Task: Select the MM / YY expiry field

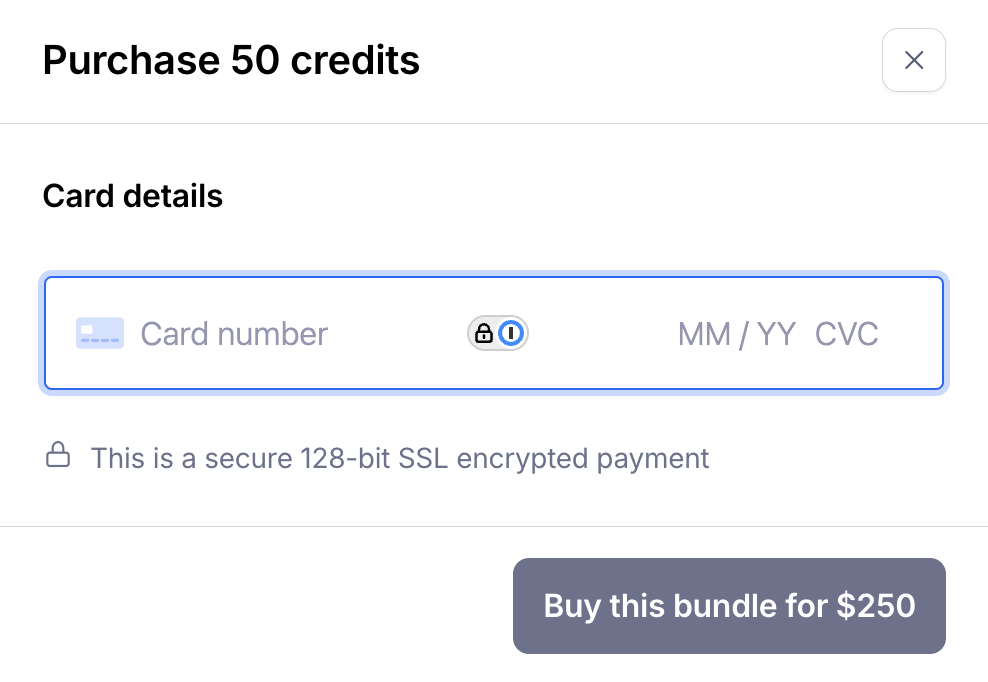Action: point(736,333)
